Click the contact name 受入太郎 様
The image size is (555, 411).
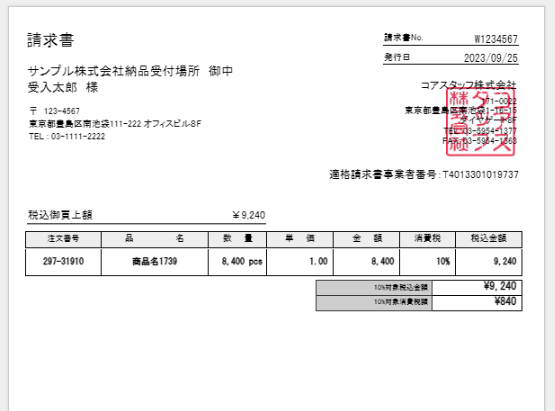click(63, 87)
